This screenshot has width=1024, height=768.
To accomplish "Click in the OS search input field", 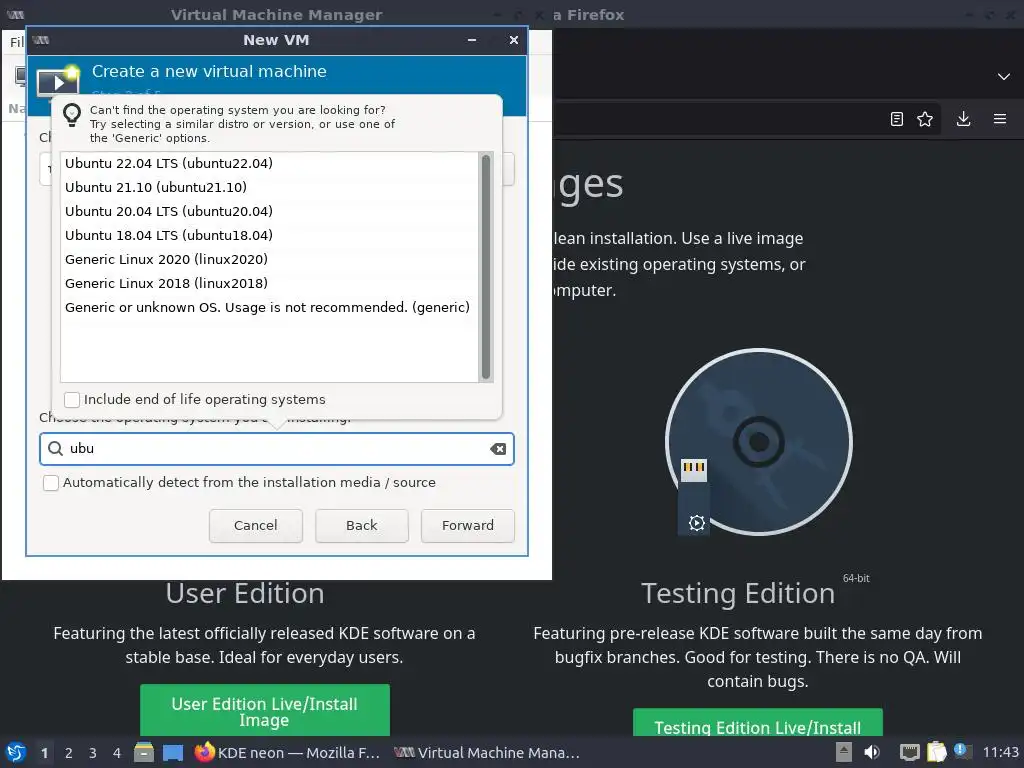I will coord(277,449).
